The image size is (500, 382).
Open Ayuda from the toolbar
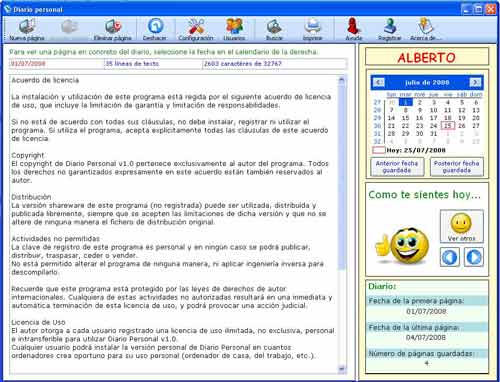point(354,29)
